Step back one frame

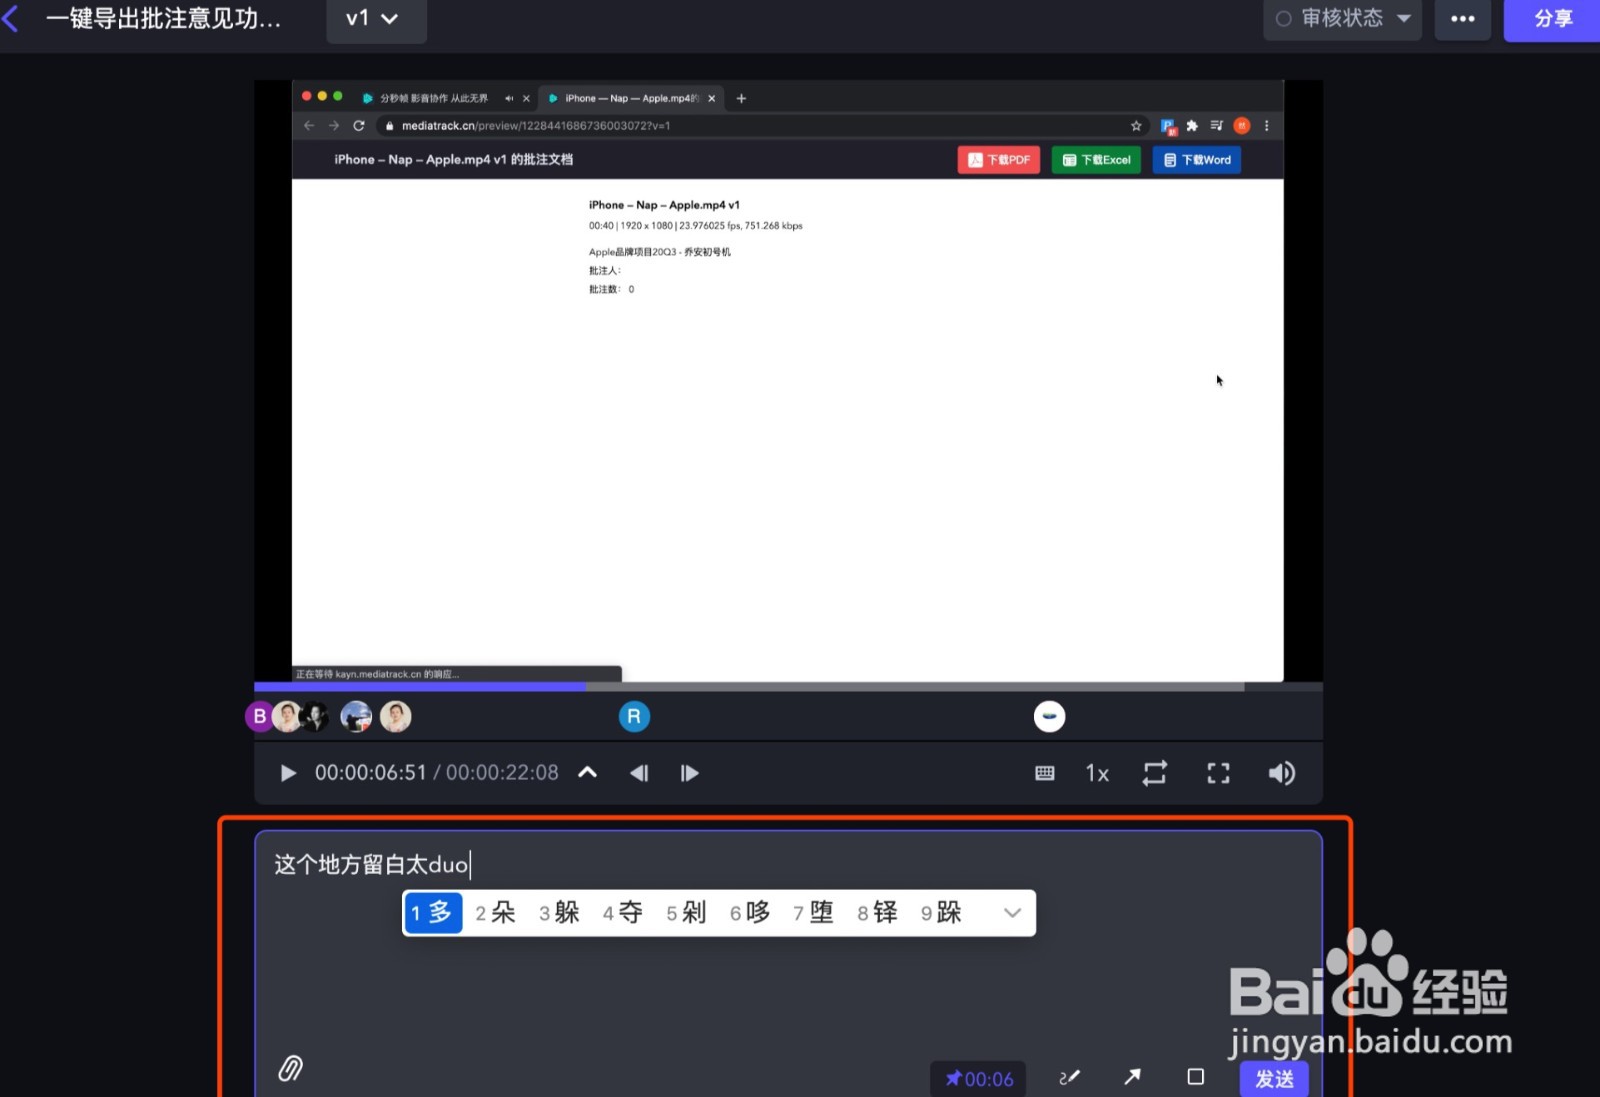[x=639, y=773]
